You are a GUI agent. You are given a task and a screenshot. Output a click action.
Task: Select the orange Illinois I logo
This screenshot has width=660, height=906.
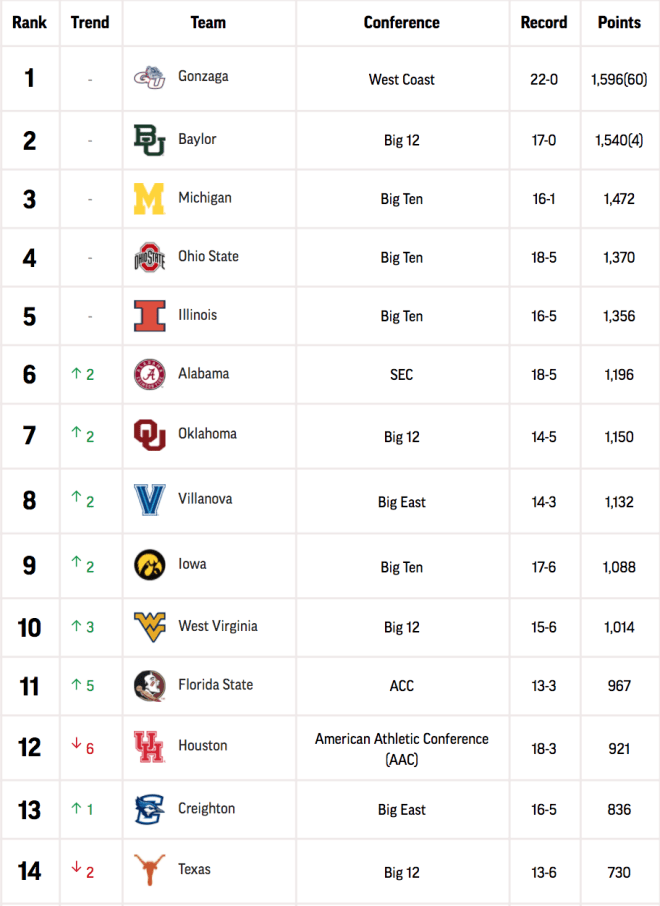click(x=149, y=315)
